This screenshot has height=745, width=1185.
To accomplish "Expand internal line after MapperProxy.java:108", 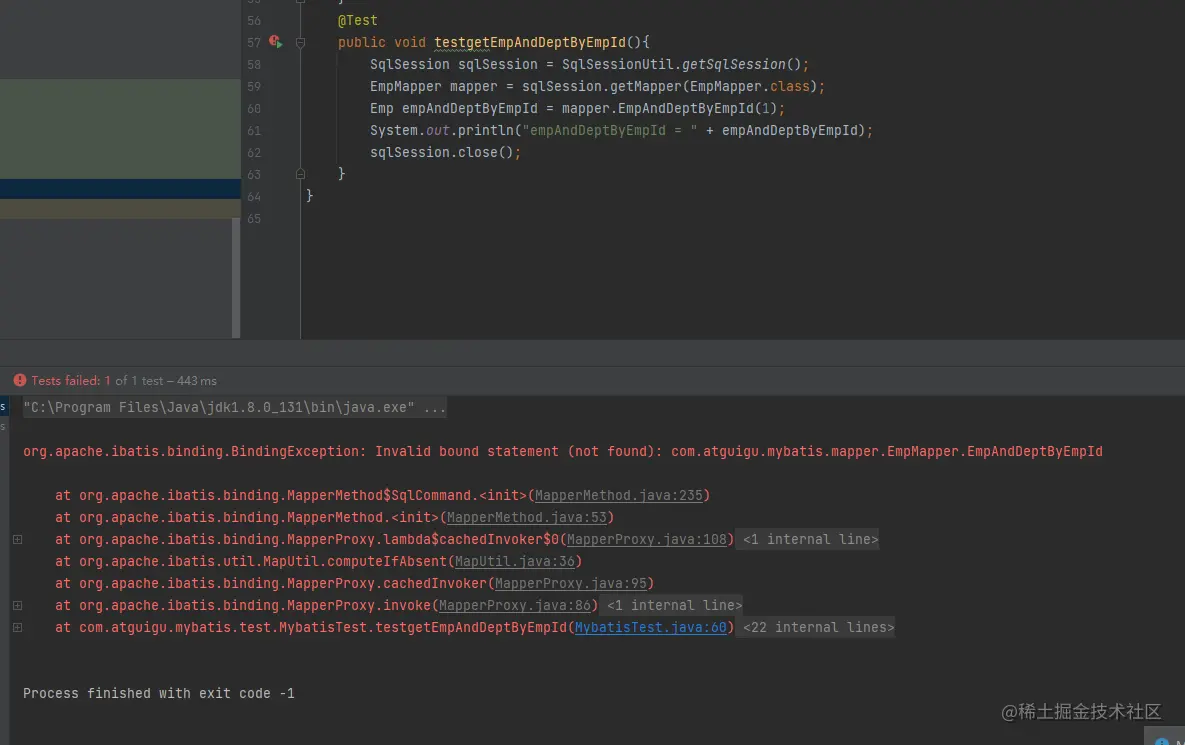I will (x=17, y=539).
